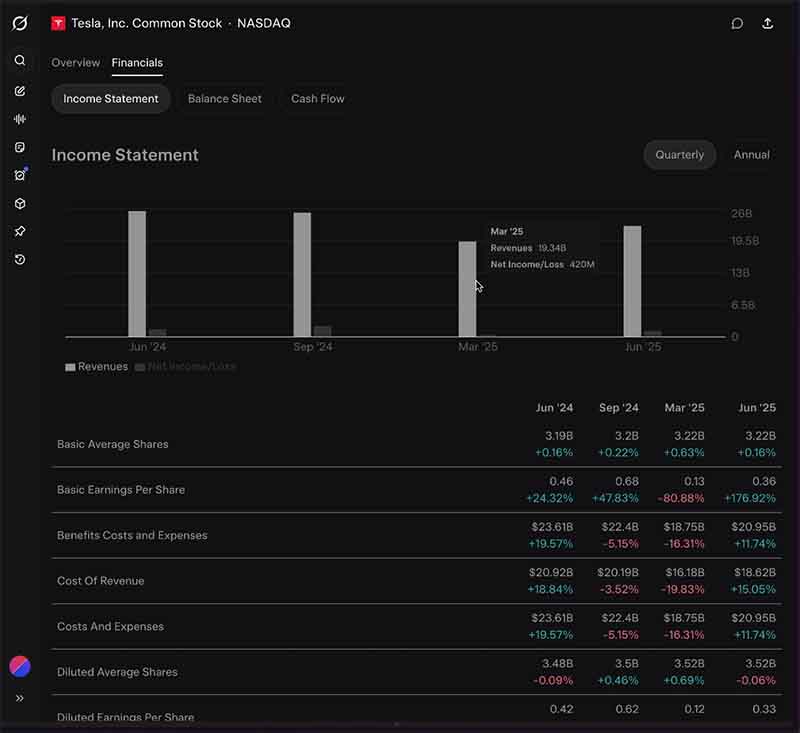Click the Costs And Expenses row label
Image resolution: width=800 pixels, height=733 pixels.
pos(110,626)
